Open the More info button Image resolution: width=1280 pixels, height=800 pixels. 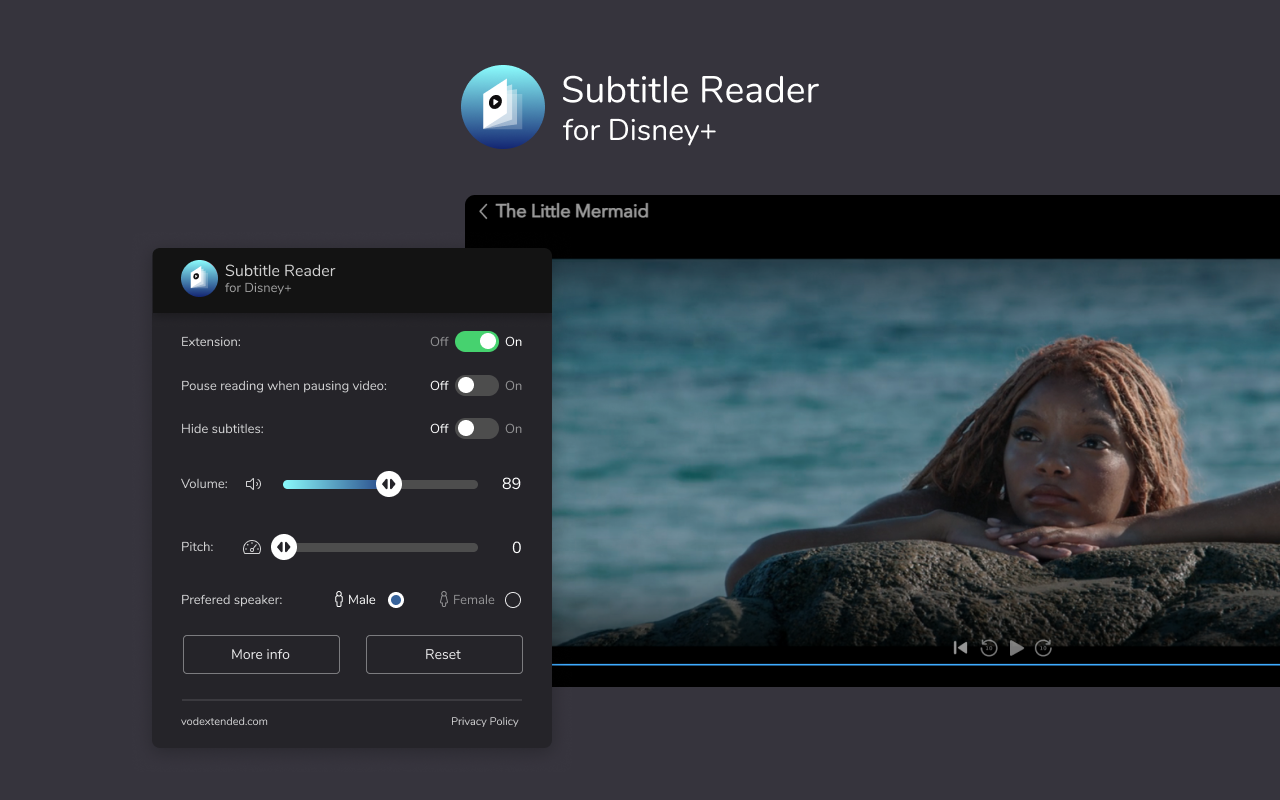(261, 654)
